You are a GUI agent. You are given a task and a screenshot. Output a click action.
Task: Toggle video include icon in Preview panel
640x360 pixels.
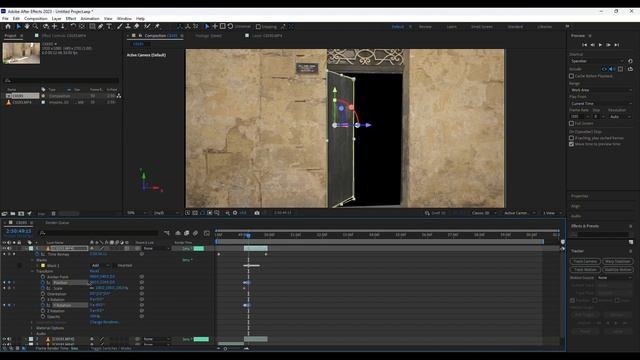[604, 69]
